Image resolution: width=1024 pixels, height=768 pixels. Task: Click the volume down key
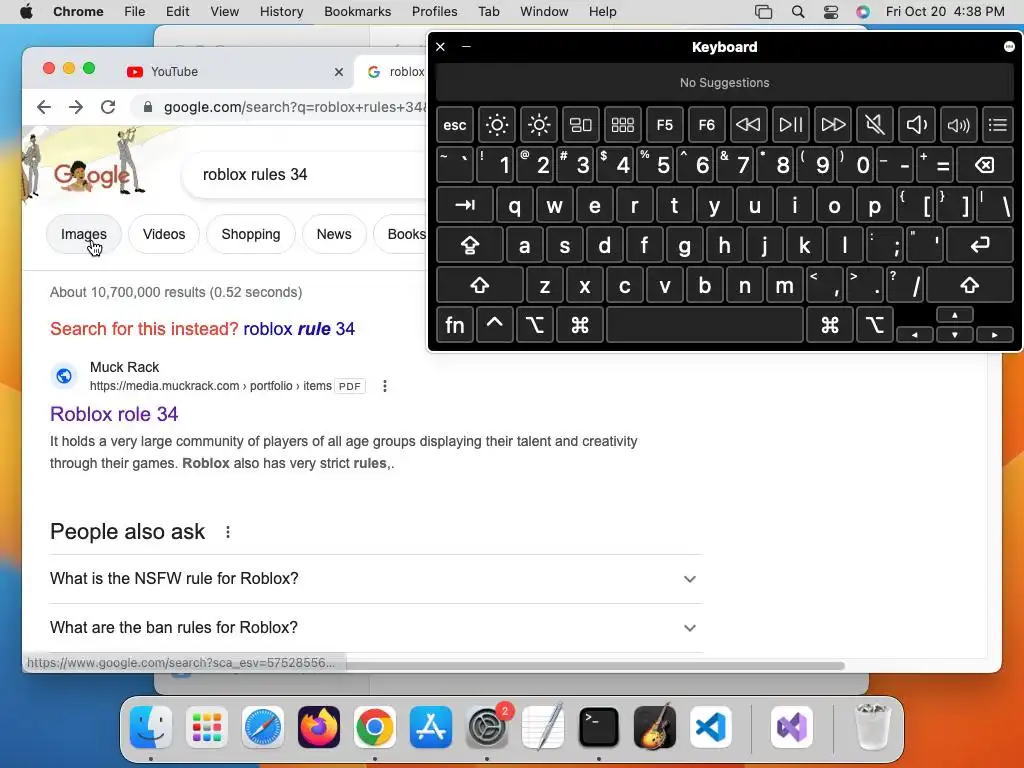(916, 125)
